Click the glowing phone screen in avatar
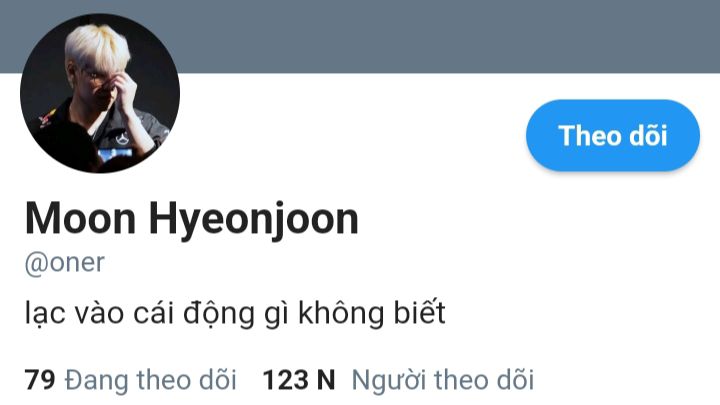 [115, 154]
